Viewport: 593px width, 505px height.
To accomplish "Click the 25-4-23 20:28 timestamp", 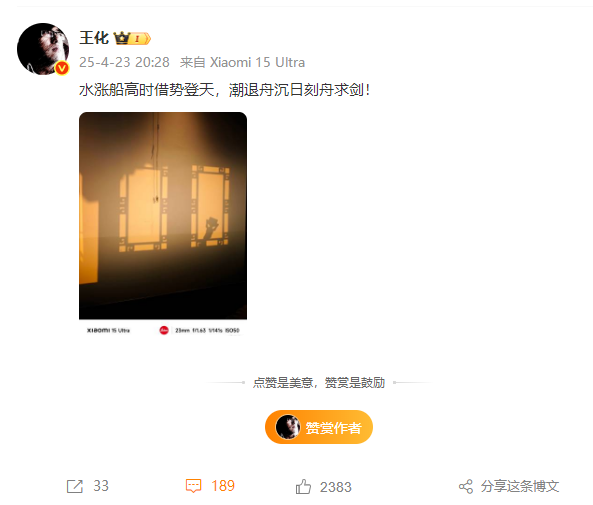I will [124, 62].
